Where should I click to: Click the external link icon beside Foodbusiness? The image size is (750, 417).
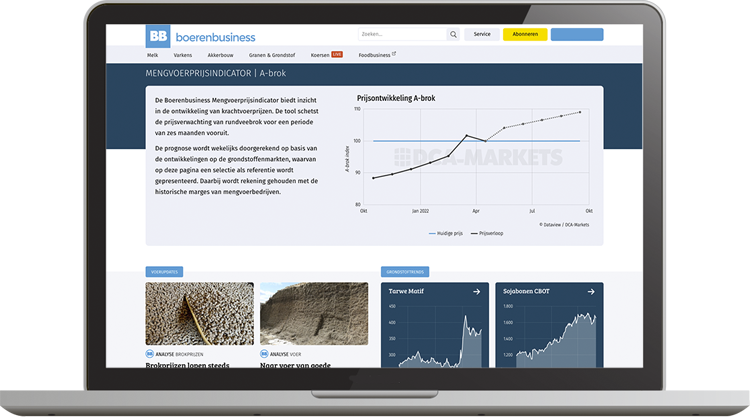click(393, 54)
